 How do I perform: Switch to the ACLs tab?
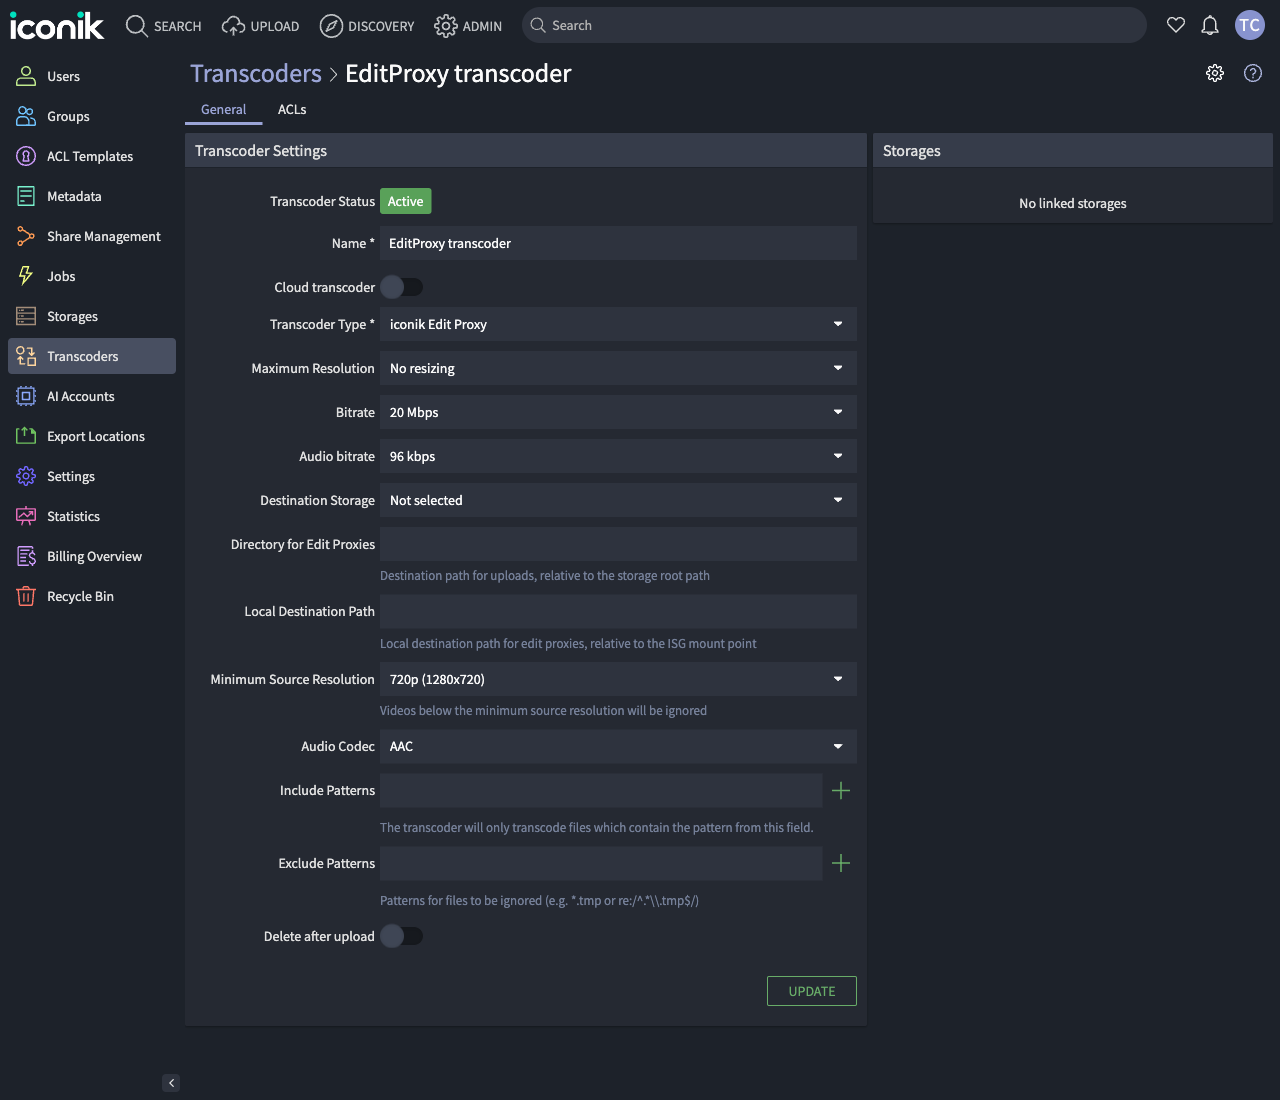coord(291,109)
